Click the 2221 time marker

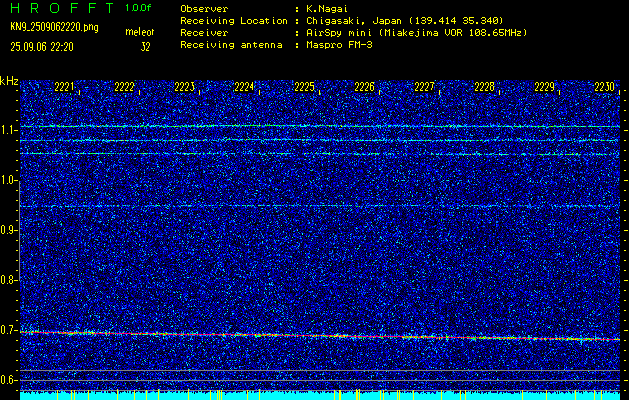point(64,87)
